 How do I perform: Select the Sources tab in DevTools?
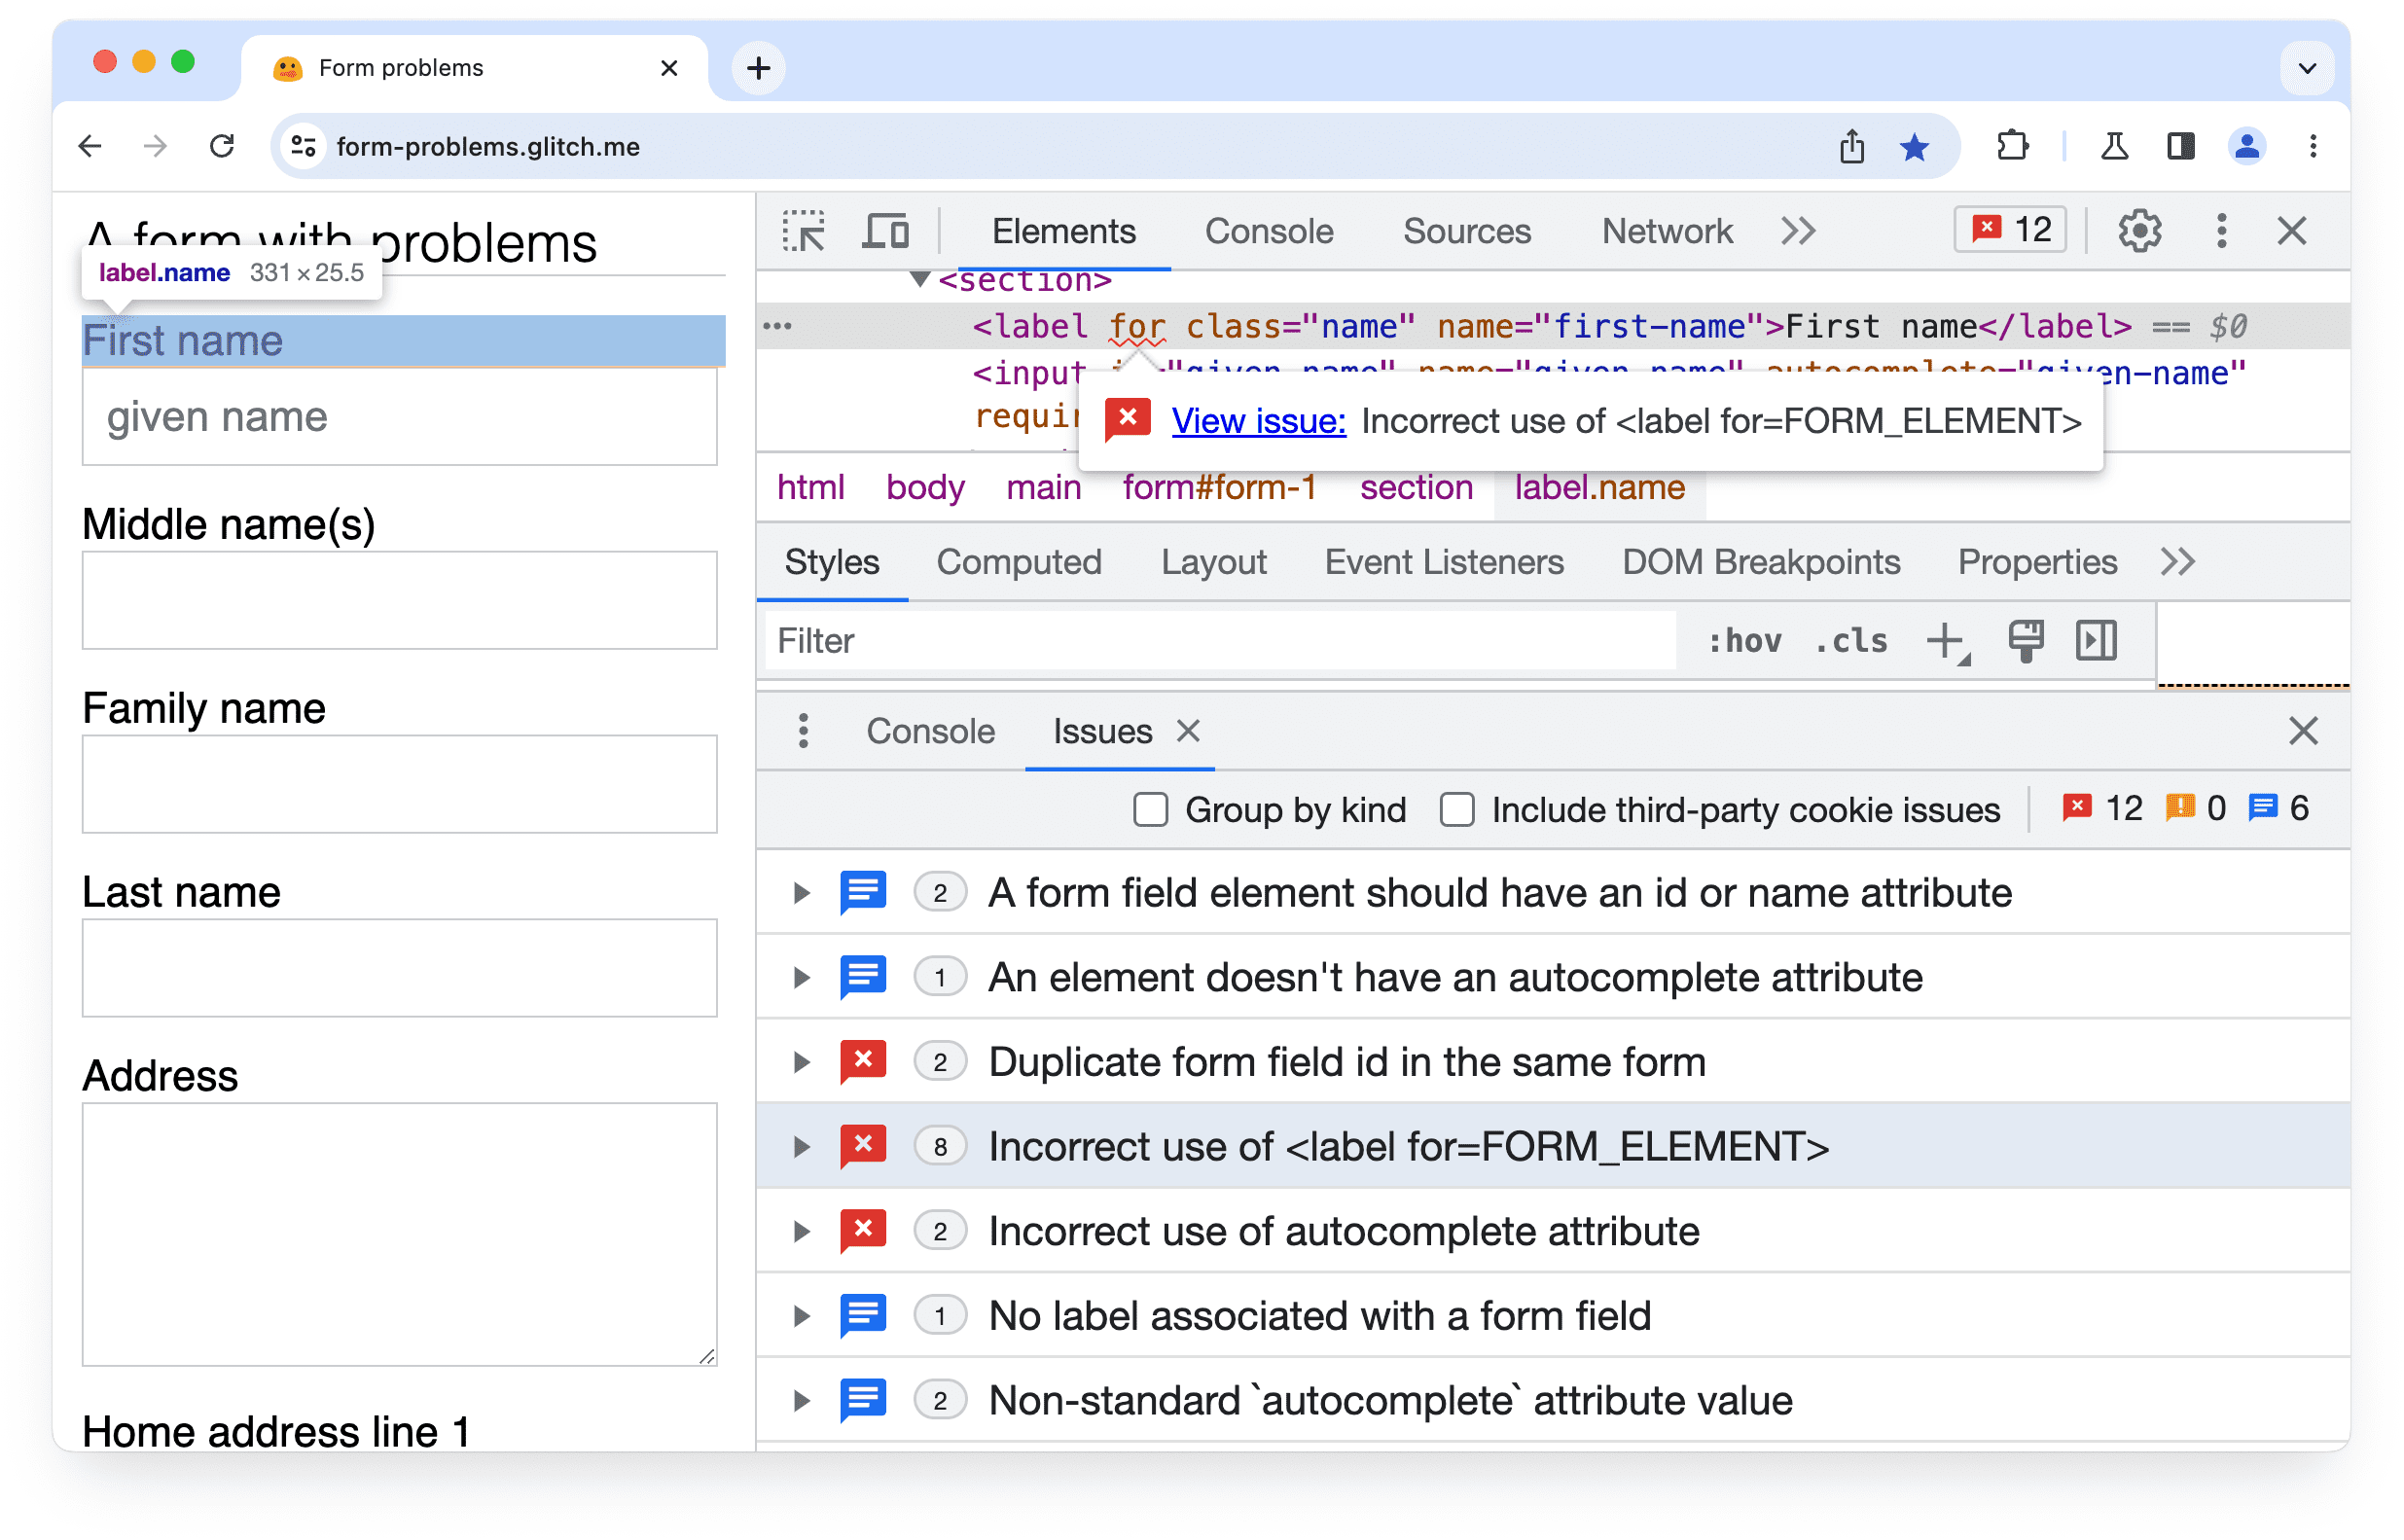[x=1468, y=230]
